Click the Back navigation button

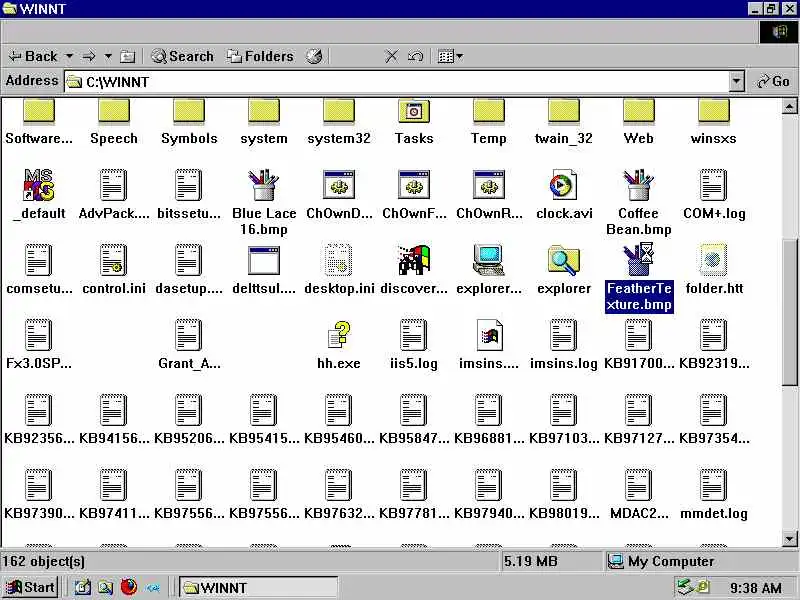(33, 56)
